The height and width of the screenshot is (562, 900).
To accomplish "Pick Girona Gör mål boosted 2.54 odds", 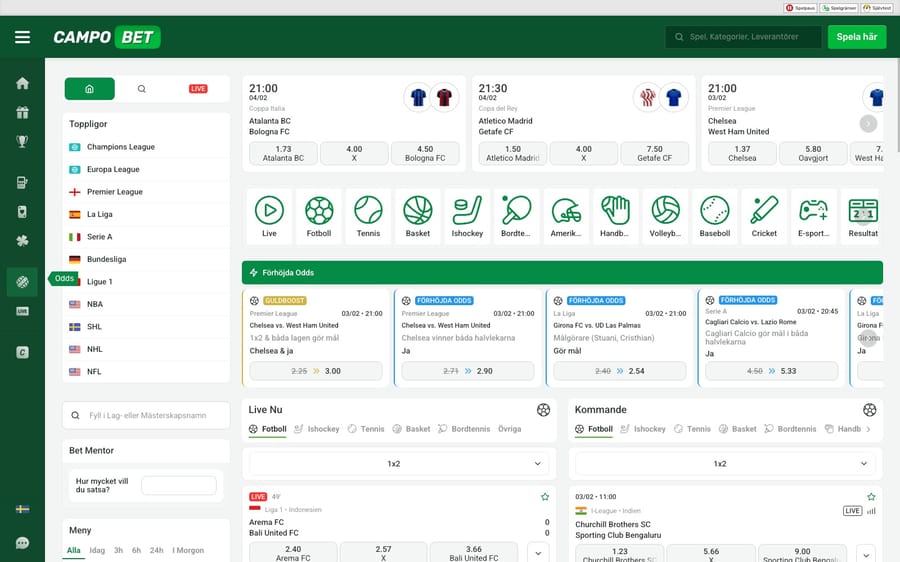I will coord(620,371).
